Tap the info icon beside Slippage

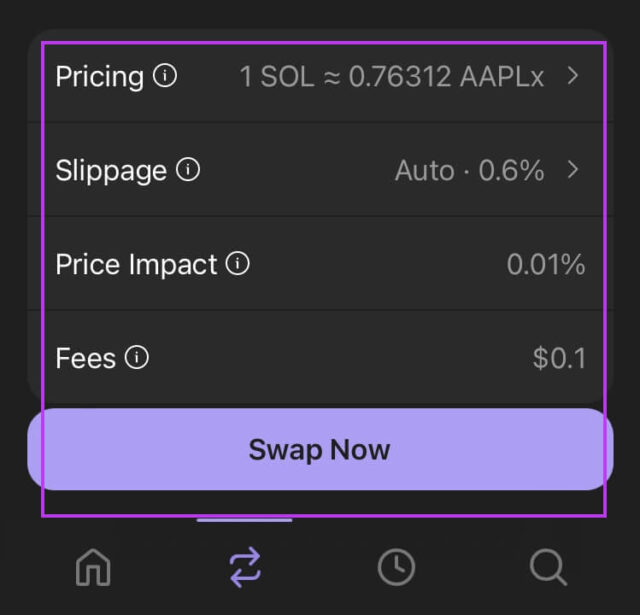(188, 170)
